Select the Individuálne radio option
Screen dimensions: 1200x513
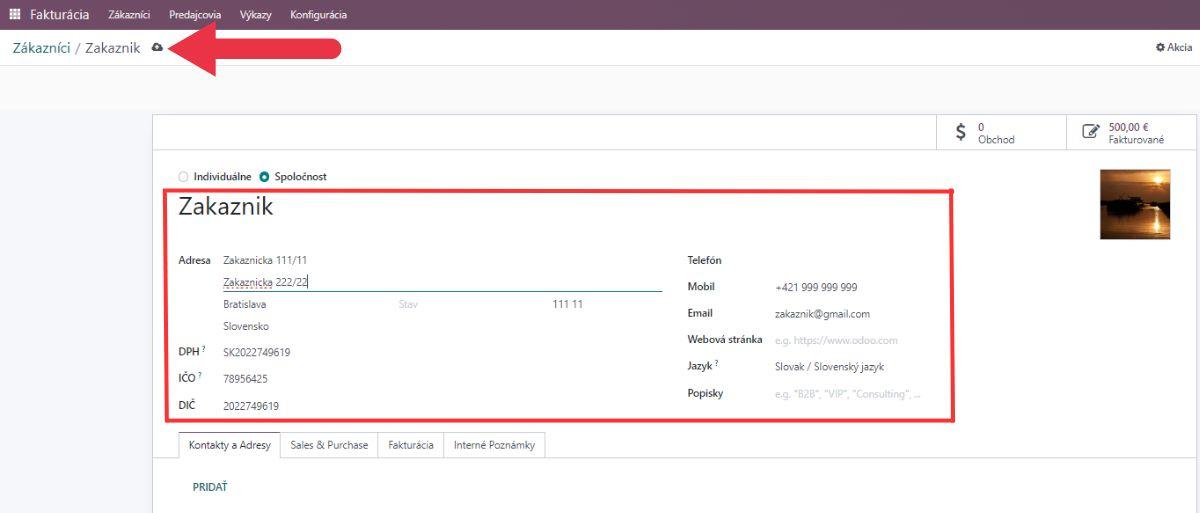click(183, 177)
